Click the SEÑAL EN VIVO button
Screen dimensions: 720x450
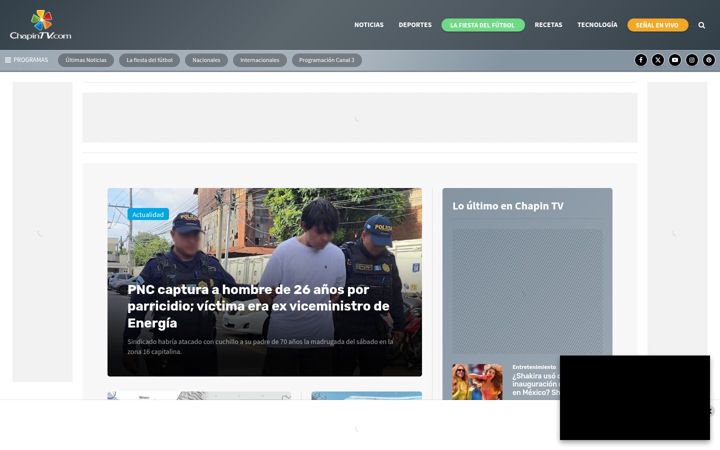[657, 25]
